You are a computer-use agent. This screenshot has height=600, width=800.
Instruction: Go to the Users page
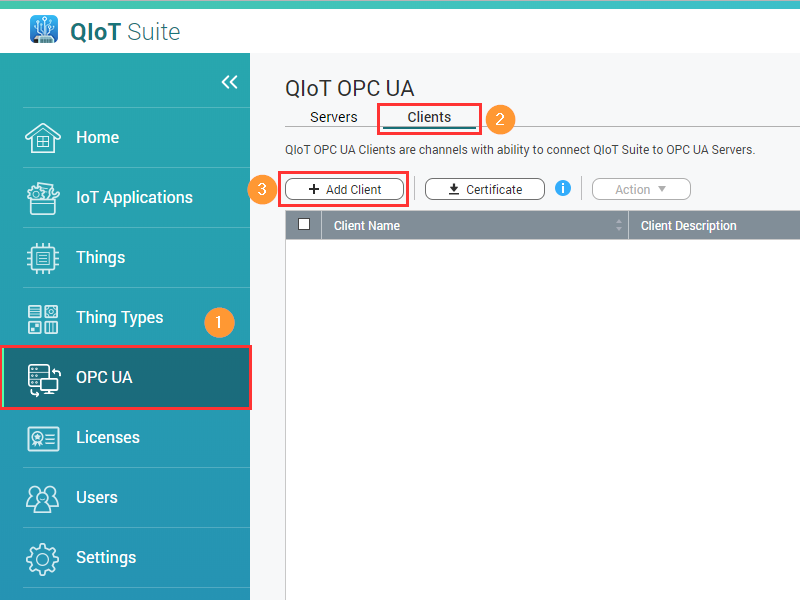coord(125,497)
